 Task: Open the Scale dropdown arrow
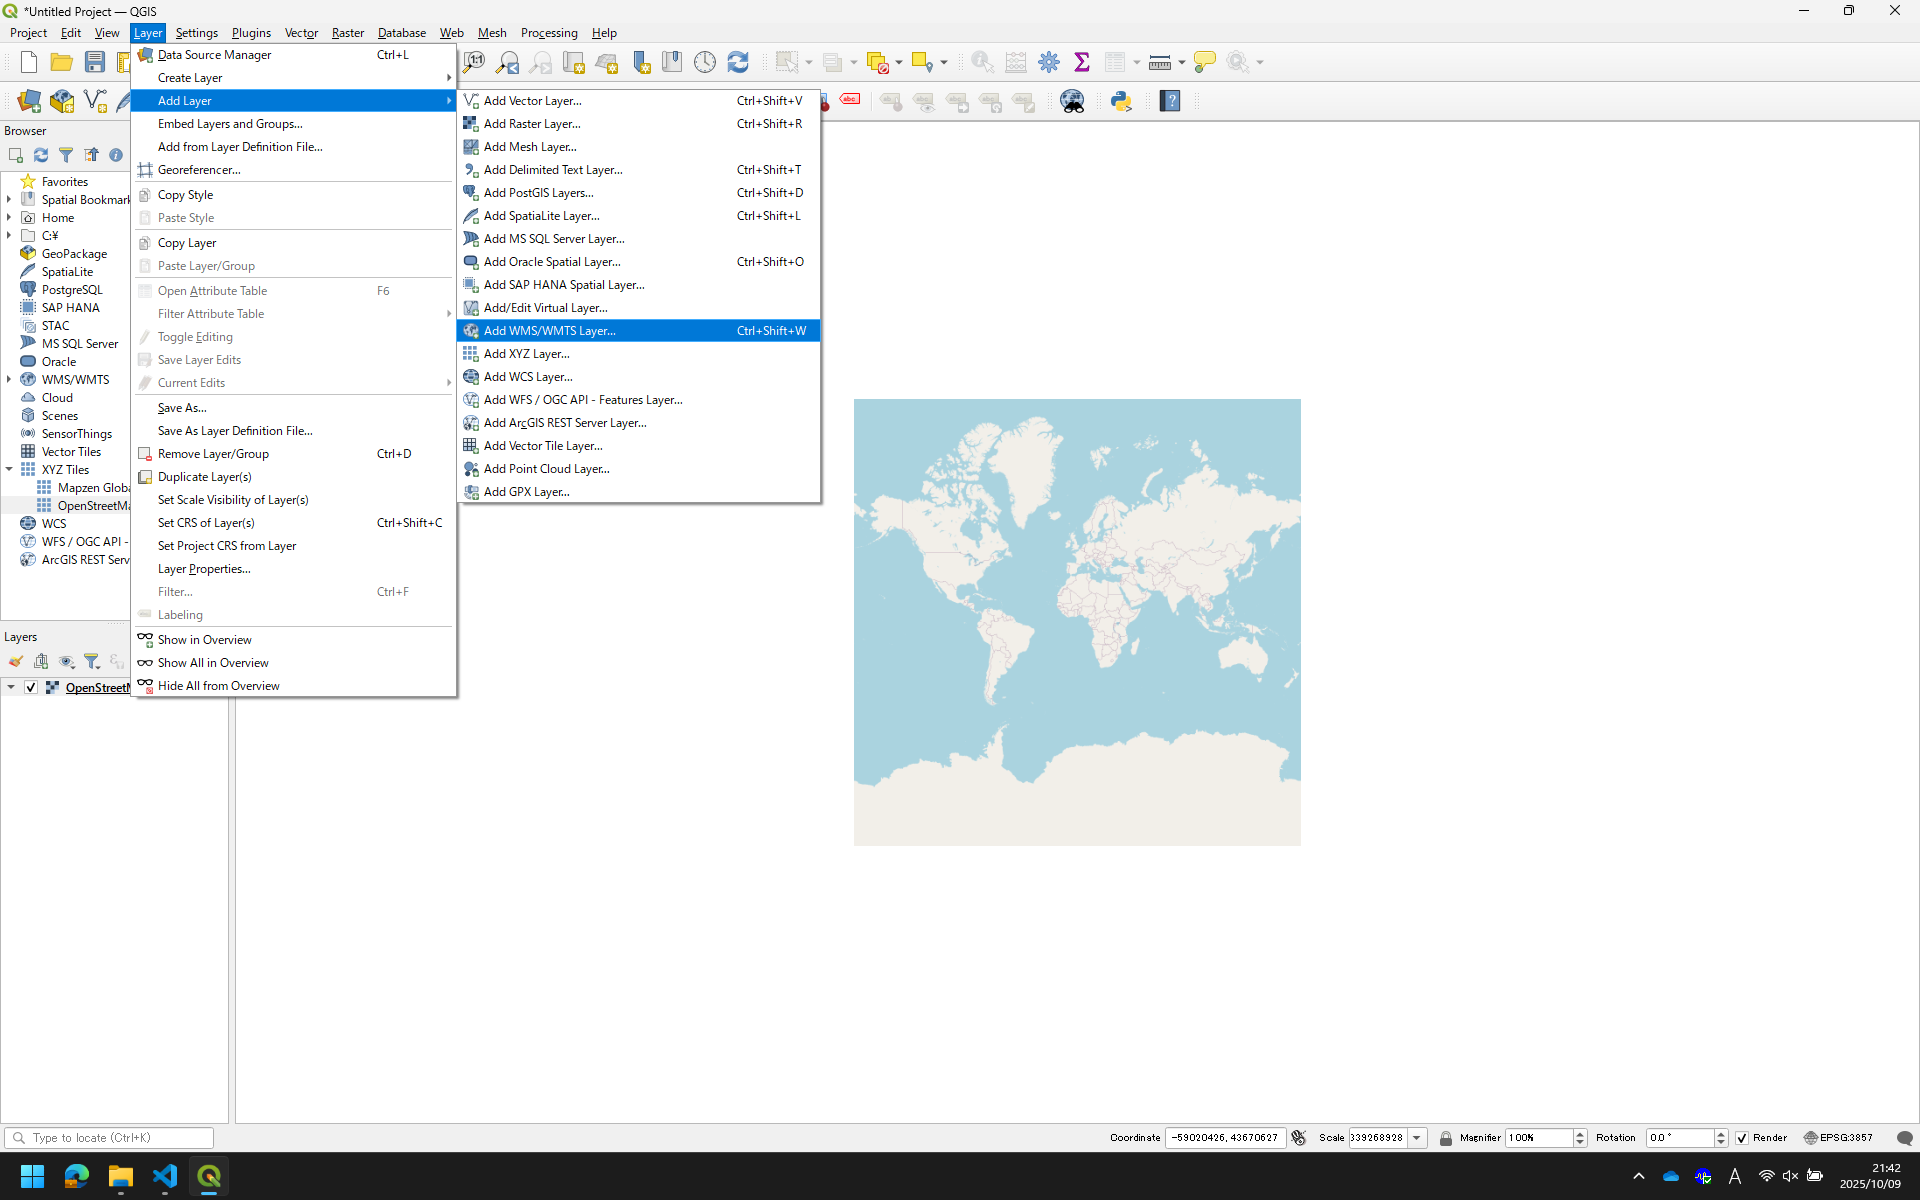[1417, 1138]
